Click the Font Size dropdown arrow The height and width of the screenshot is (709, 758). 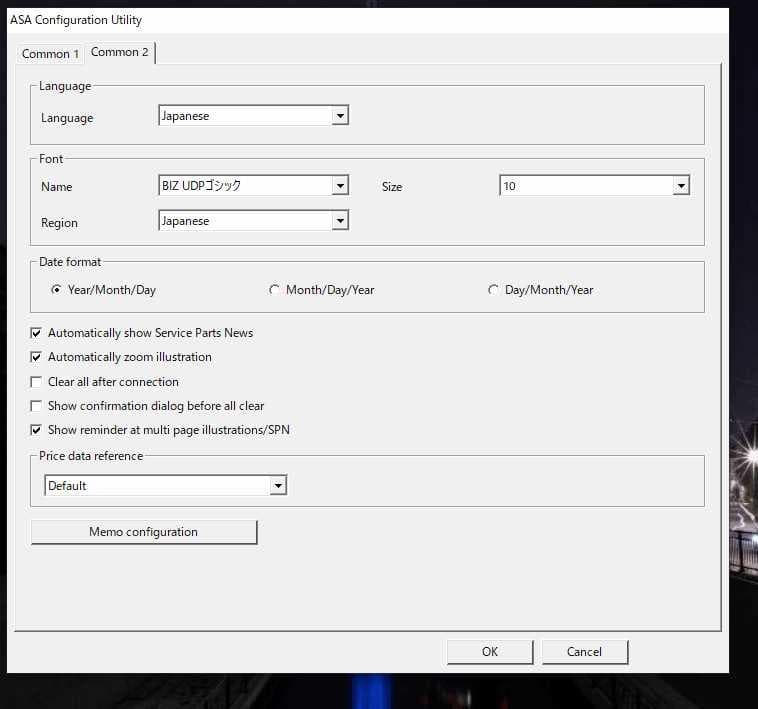[681, 186]
